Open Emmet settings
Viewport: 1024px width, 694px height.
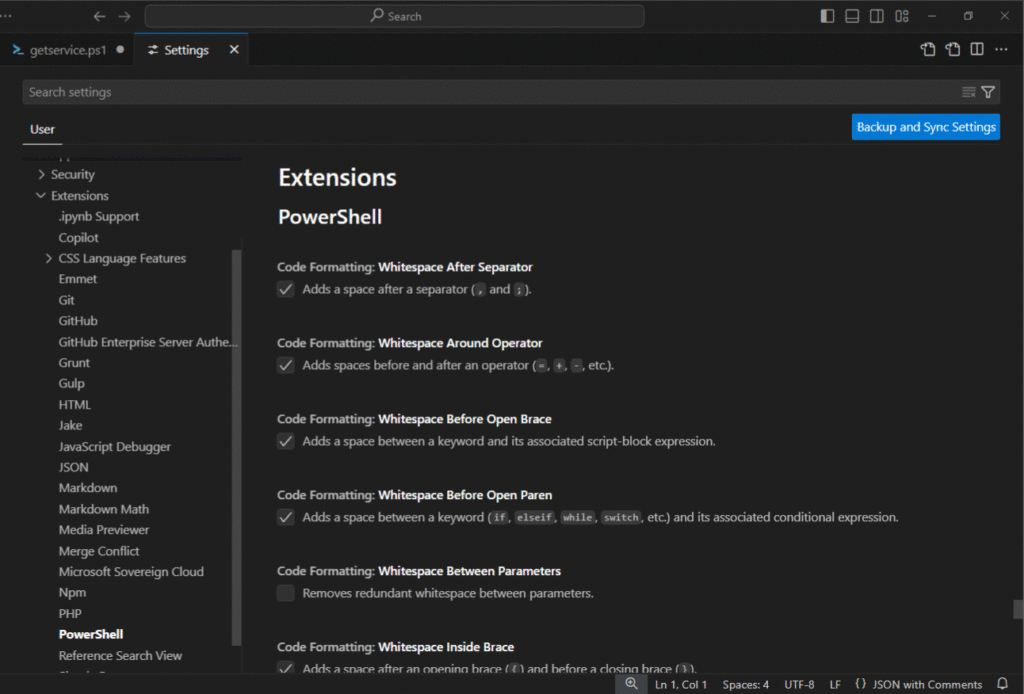coord(78,279)
